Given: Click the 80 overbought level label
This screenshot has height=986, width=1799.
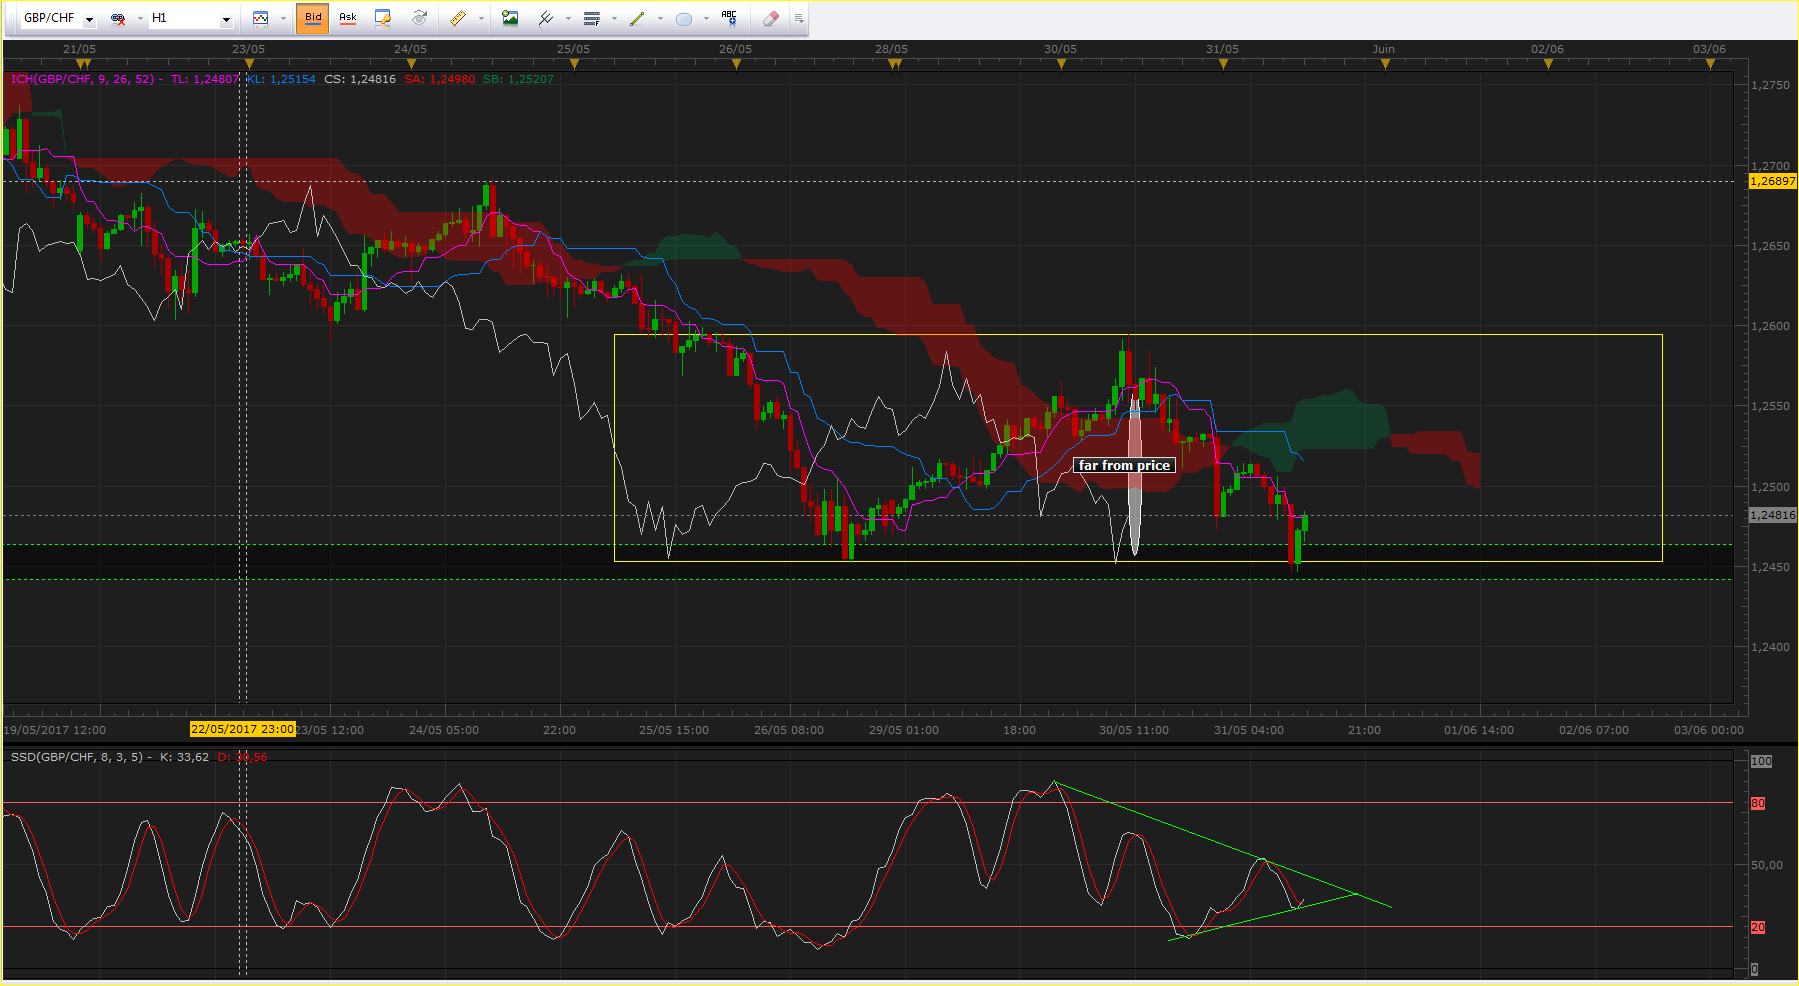Looking at the screenshot, I should [1758, 803].
